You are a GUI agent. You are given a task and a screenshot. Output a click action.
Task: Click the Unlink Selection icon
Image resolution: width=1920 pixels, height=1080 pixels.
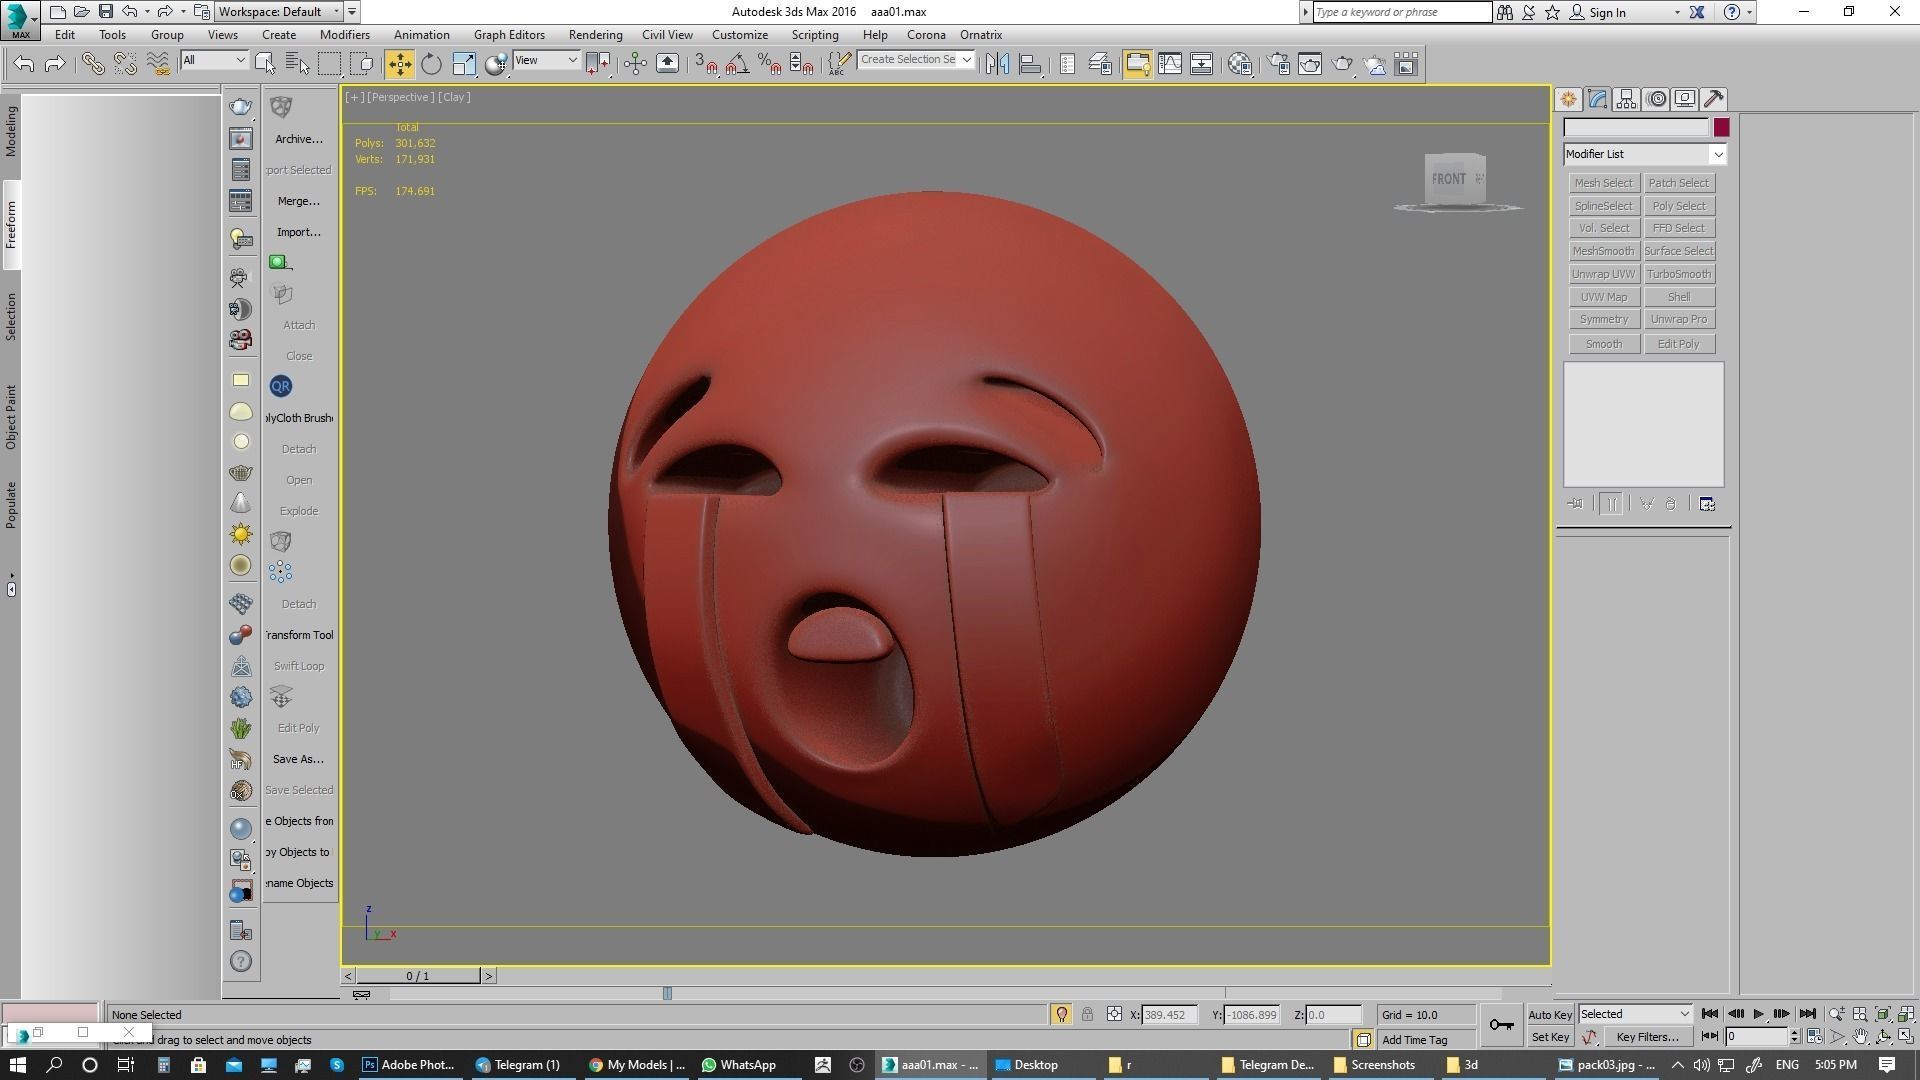pos(125,64)
